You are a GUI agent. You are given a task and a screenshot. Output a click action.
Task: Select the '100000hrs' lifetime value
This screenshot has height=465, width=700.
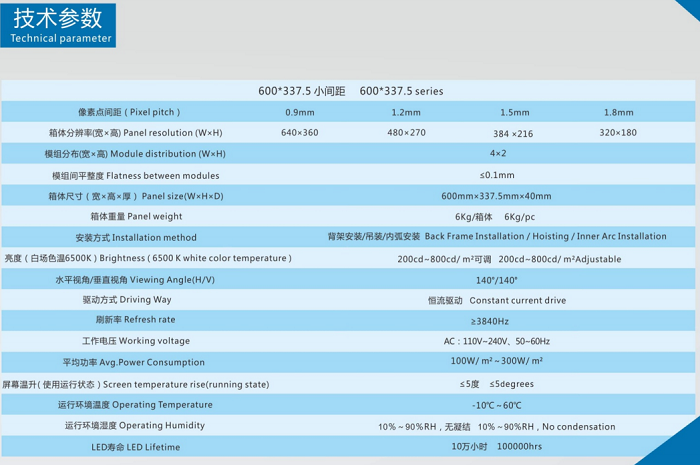pyautogui.click(x=520, y=447)
